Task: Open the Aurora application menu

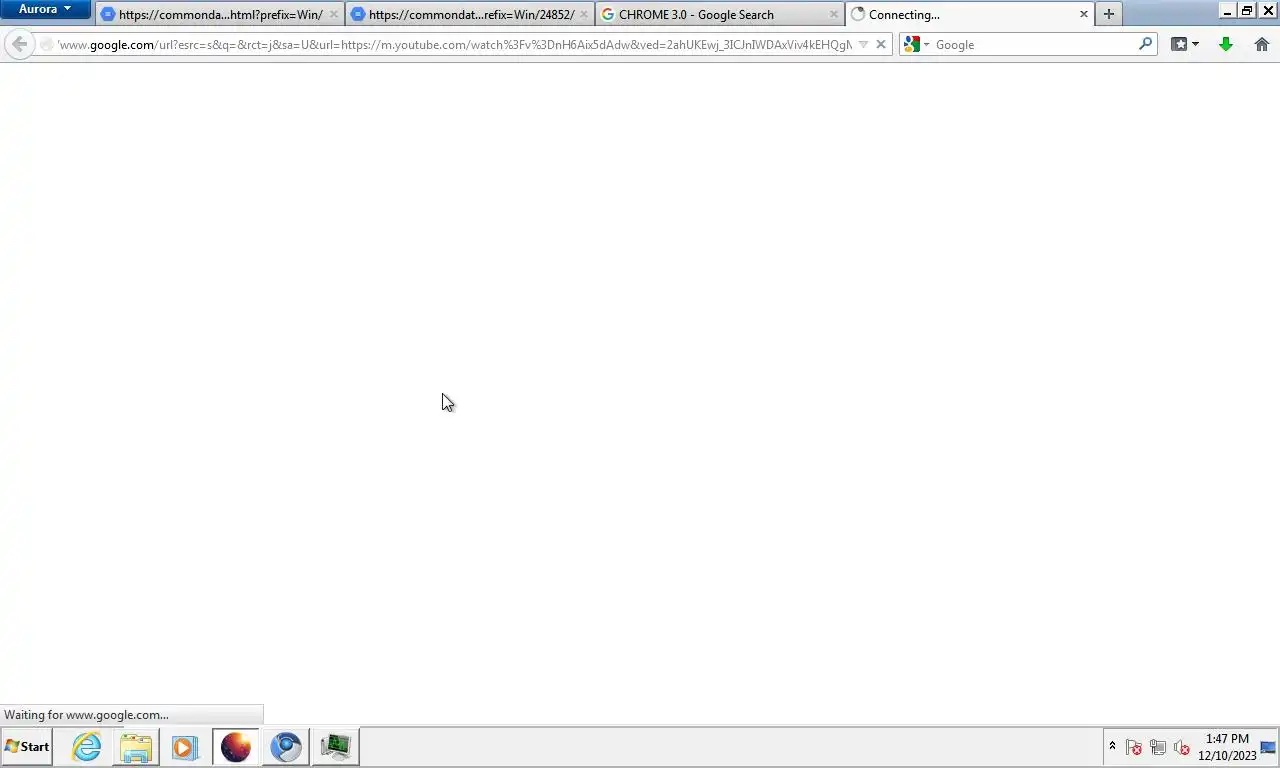Action: click(x=45, y=10)
